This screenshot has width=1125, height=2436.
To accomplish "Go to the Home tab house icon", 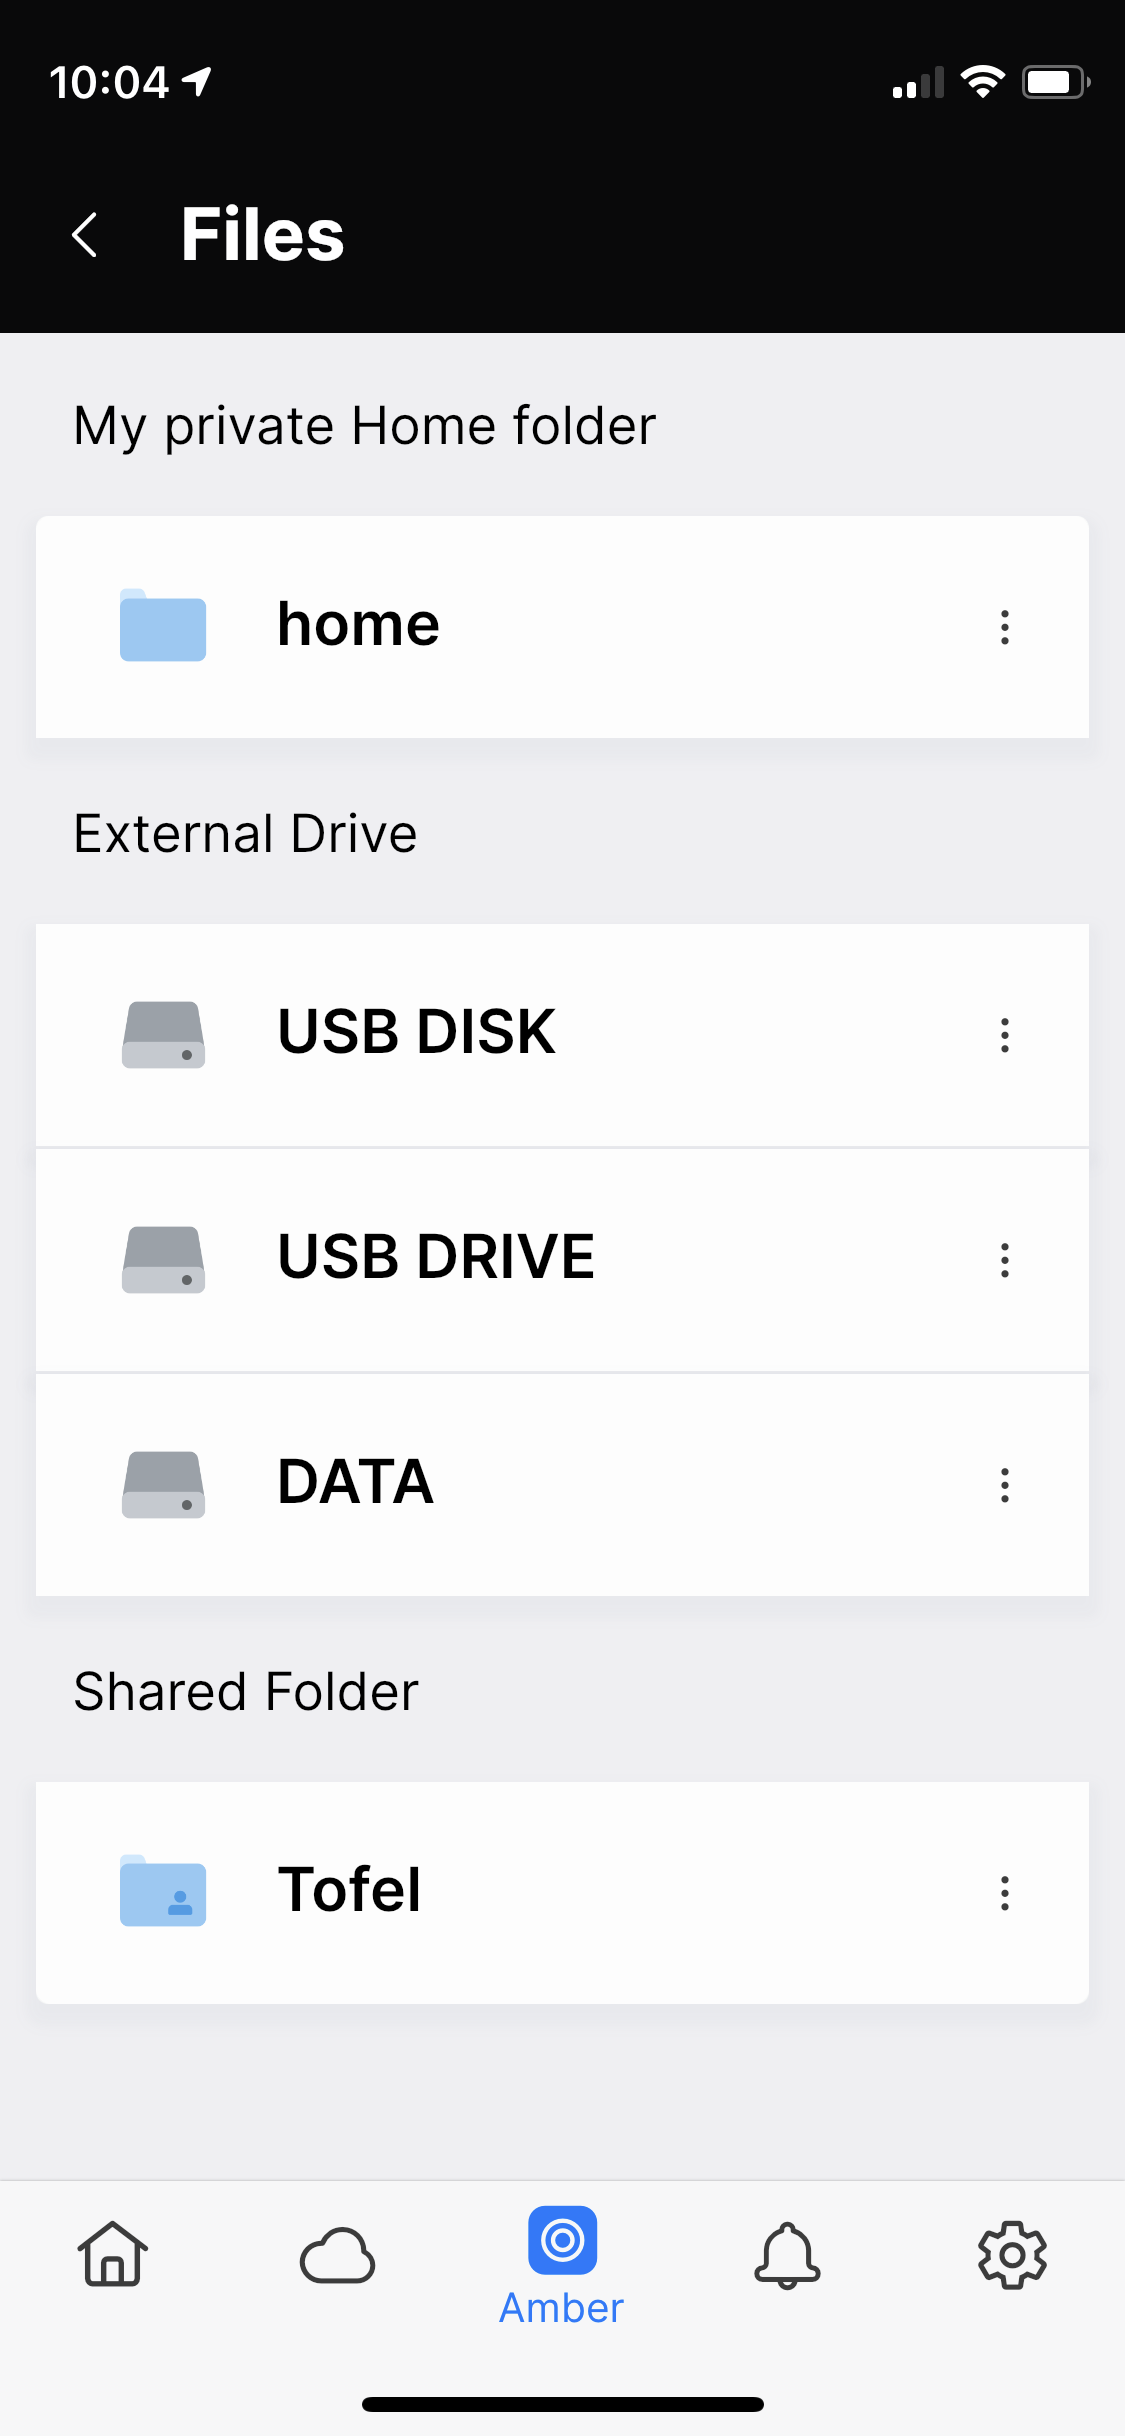I will click(112, 2254).
